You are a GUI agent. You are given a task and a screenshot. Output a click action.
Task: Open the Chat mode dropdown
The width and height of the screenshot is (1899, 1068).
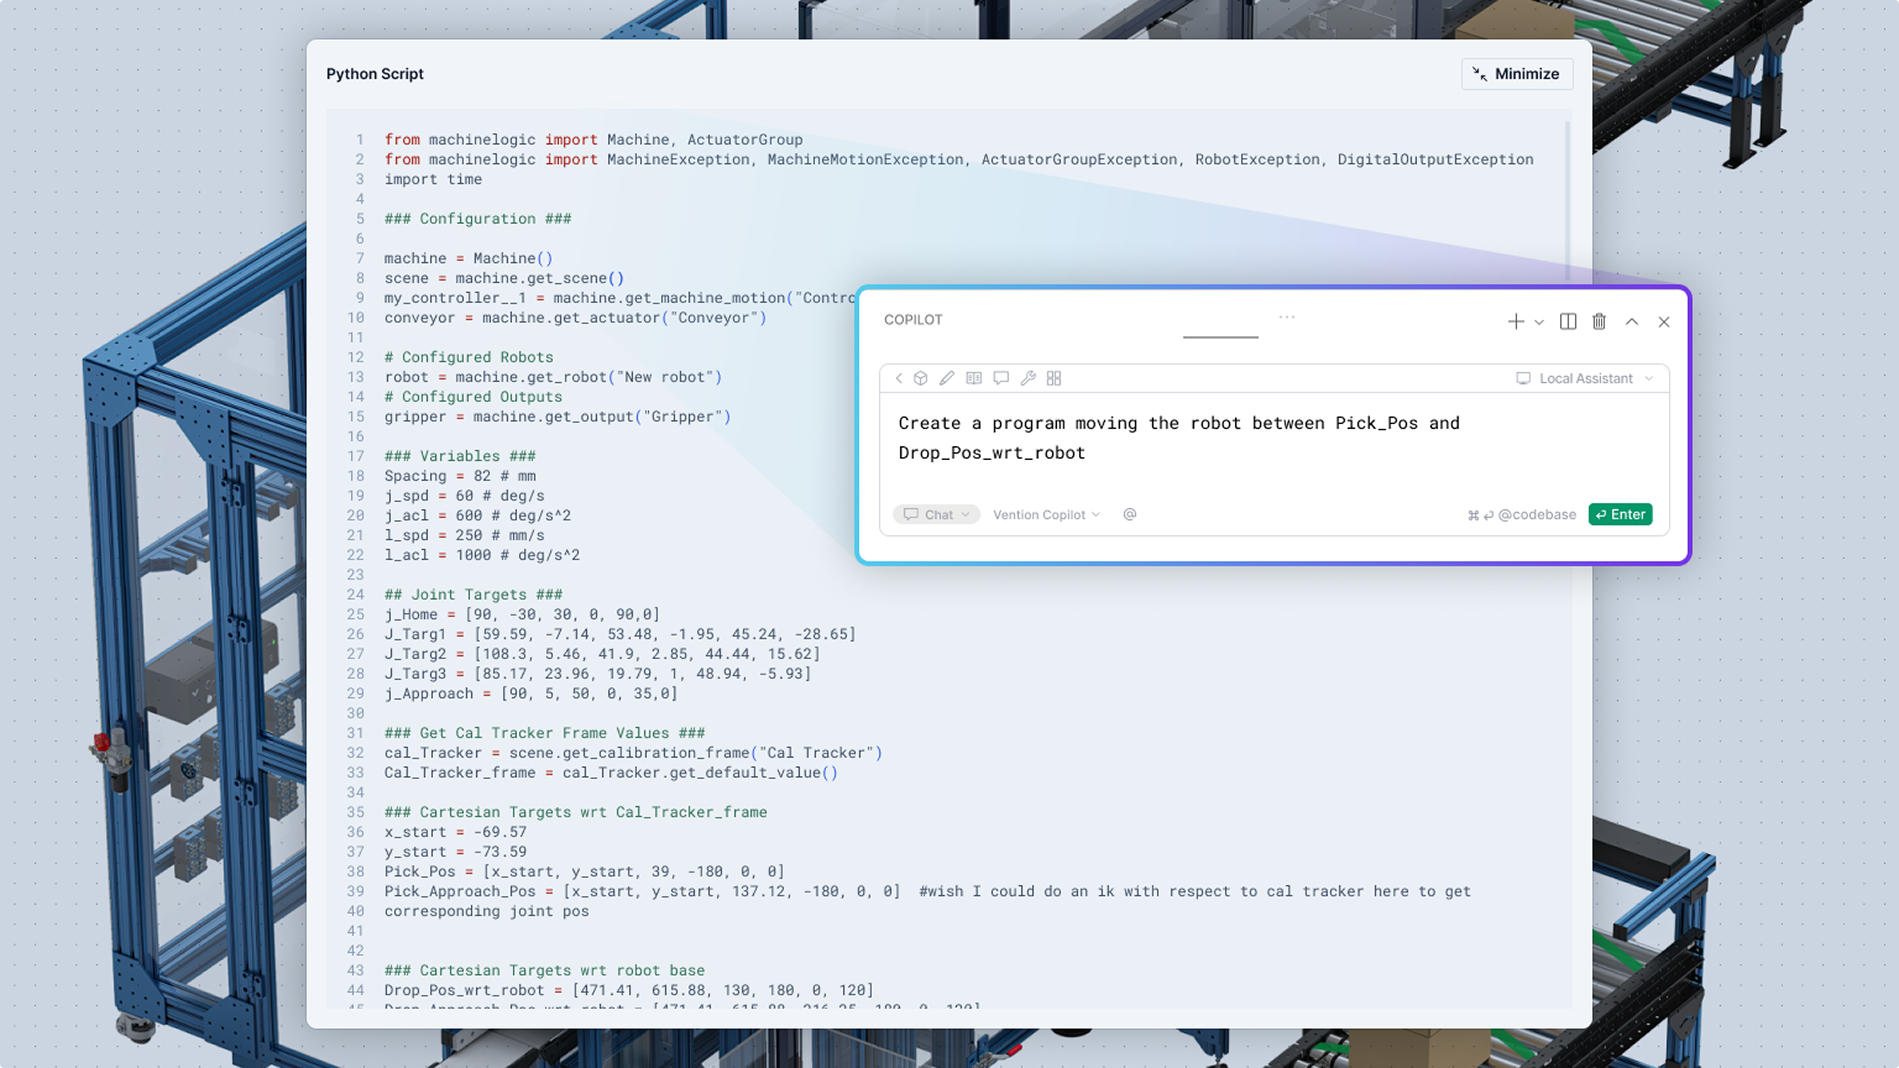click(x=936, y=514)
